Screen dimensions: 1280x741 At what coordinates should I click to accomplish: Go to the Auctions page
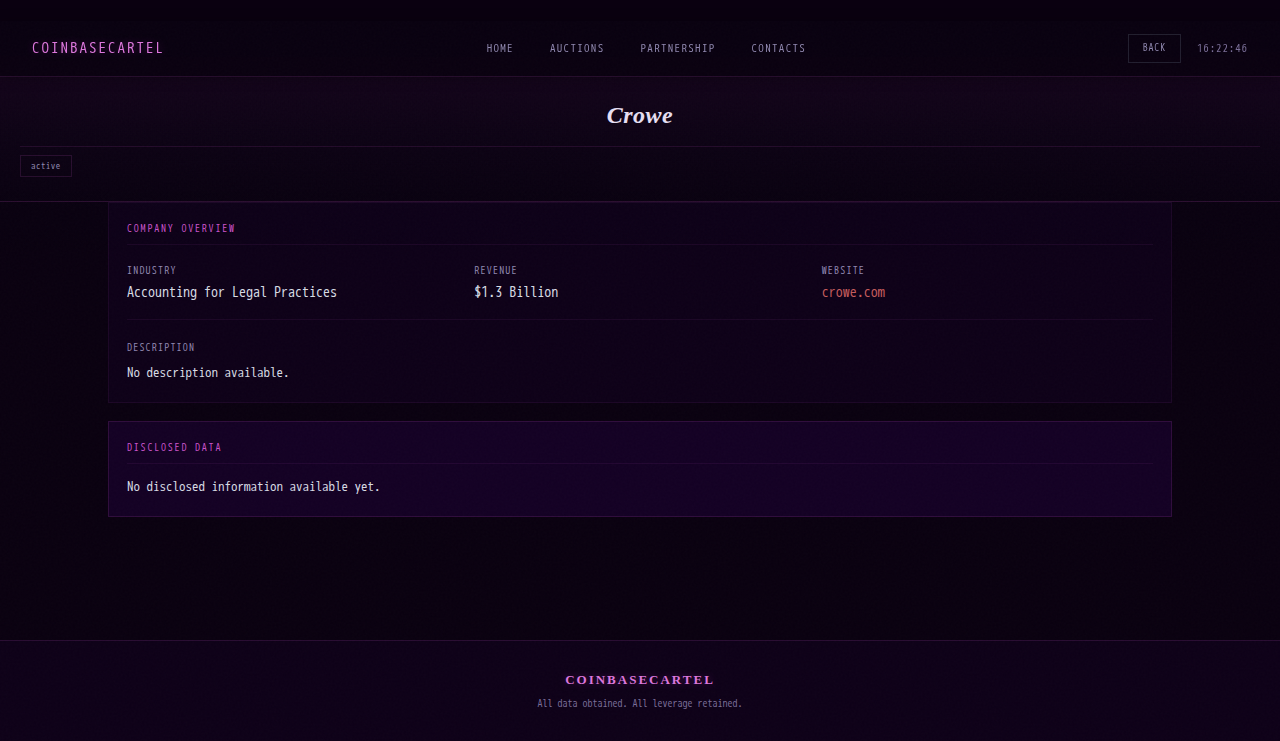(577, 48)
